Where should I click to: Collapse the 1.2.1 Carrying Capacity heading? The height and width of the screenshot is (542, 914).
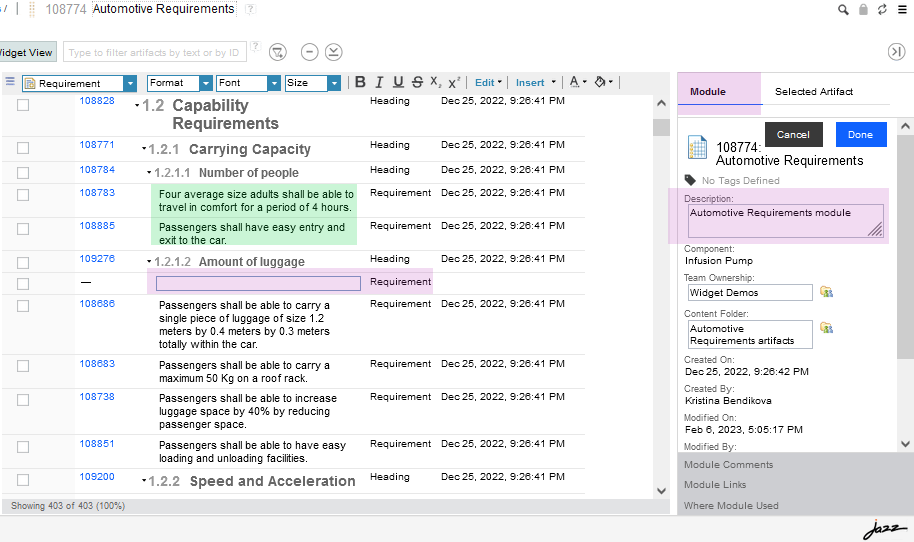144,150
